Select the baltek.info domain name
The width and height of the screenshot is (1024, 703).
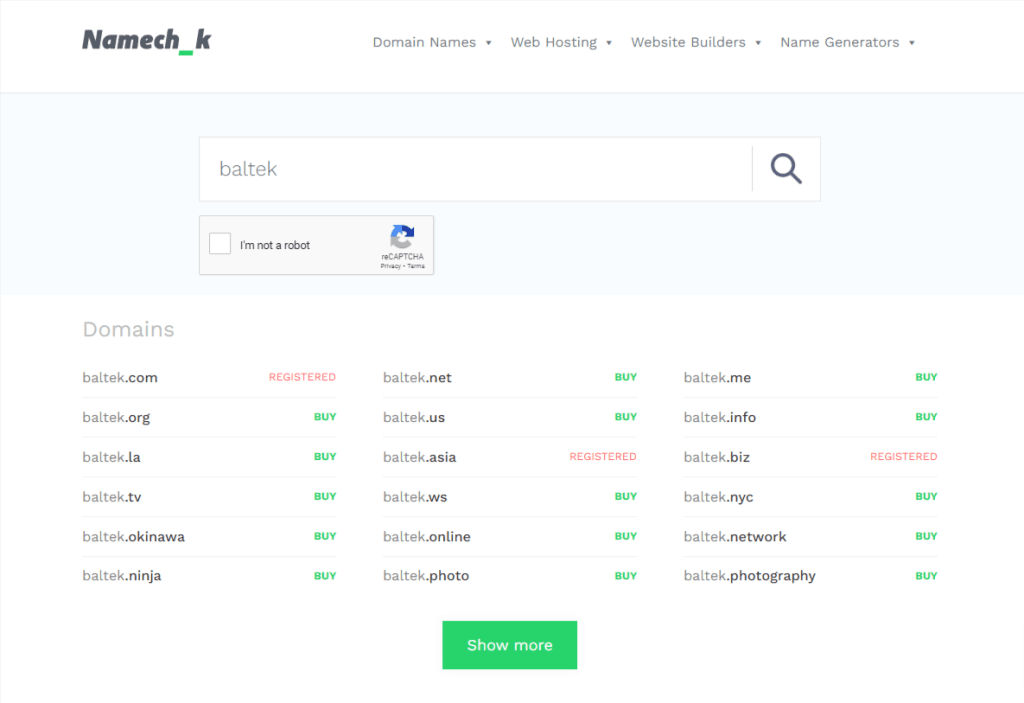click(x=720, y=417)
